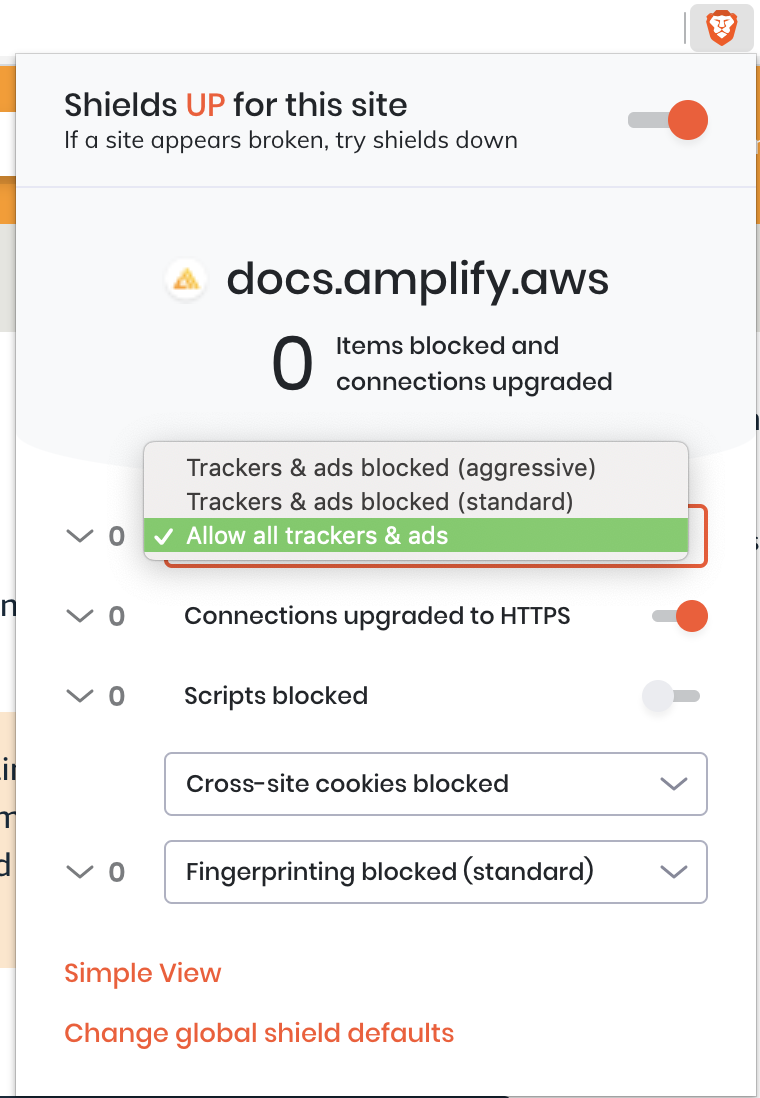Image resolution: width=760 pixels, height=1098 pixels.
Task: Click the checkmark beside Allow all trackers
Action: pyautogui.click(x=164, y=536)
